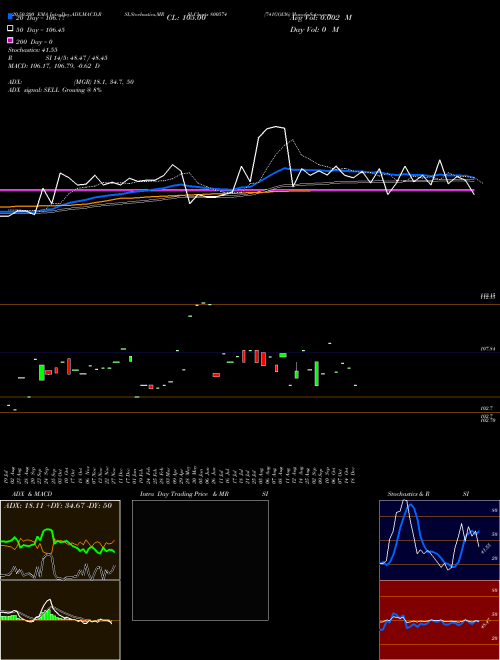This screenshot has width=500, height=660.
Task: Open the MACD histogram chart panel
Action: click(x=60, y=620)
